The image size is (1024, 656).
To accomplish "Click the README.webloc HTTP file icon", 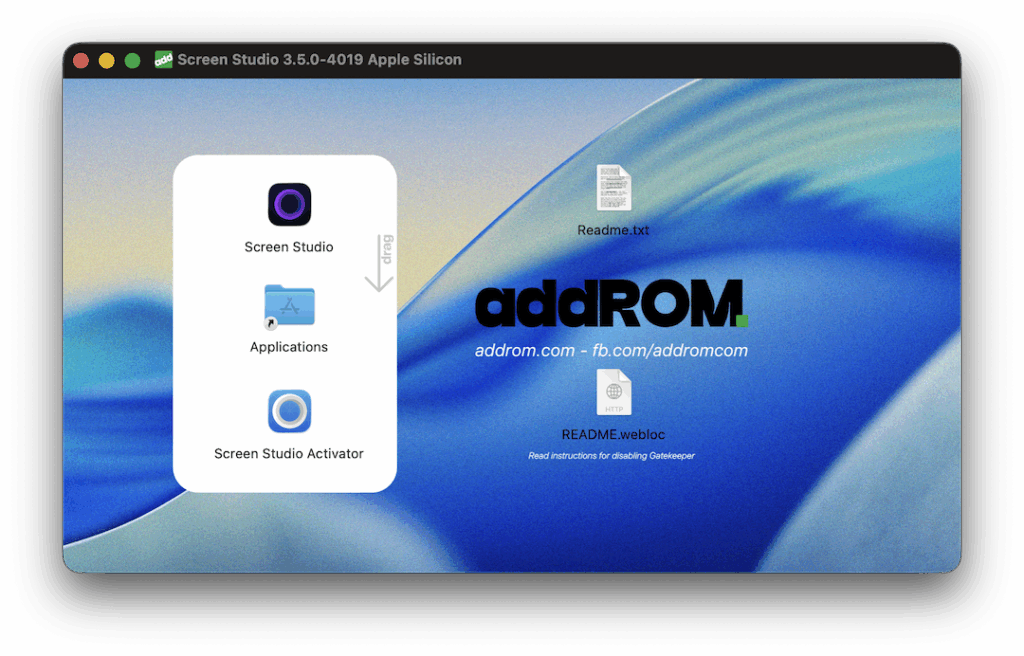I will click(x=613, y=392).
